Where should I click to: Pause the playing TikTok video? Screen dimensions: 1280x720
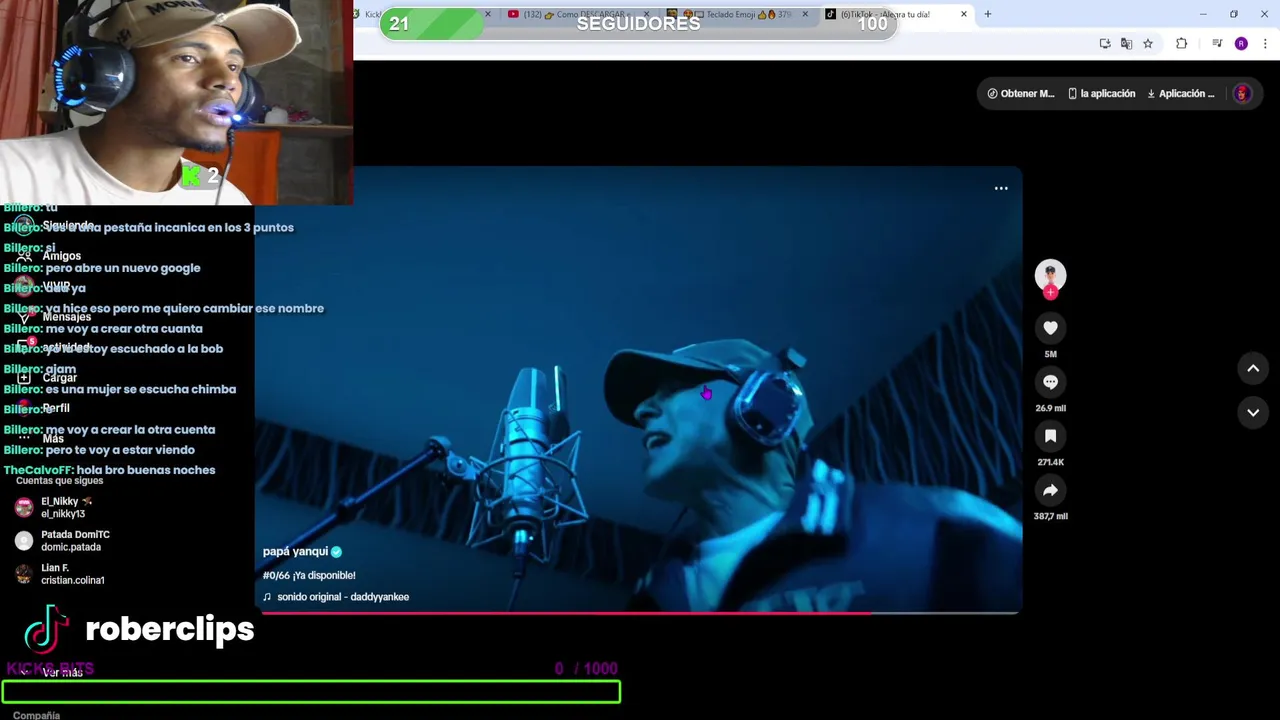point(638,390)
